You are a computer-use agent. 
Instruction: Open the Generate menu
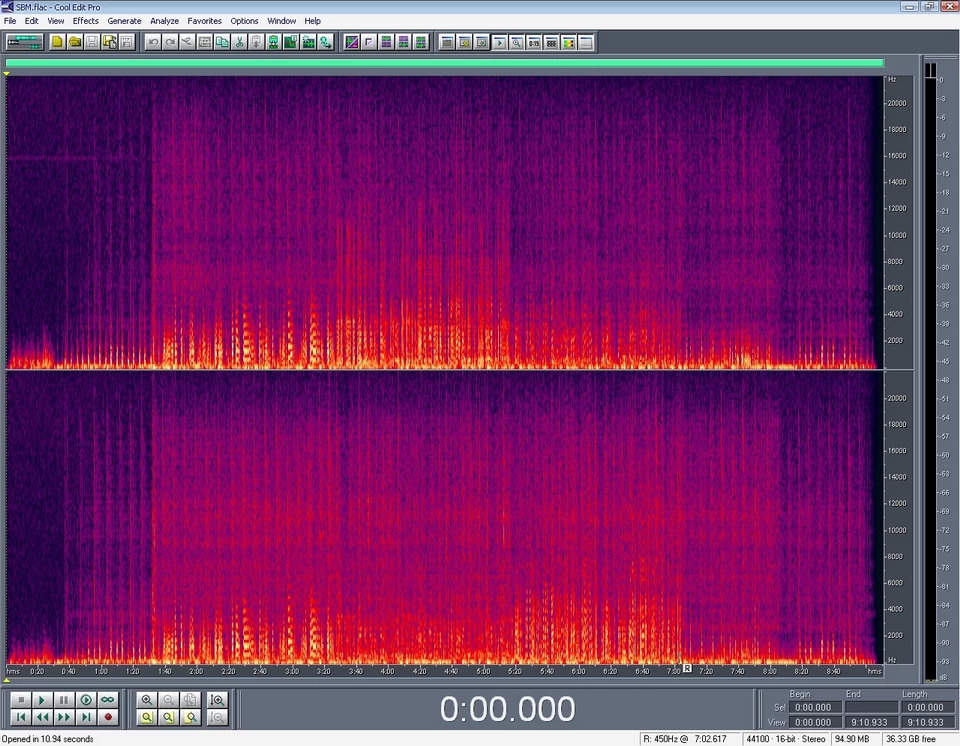124,20
